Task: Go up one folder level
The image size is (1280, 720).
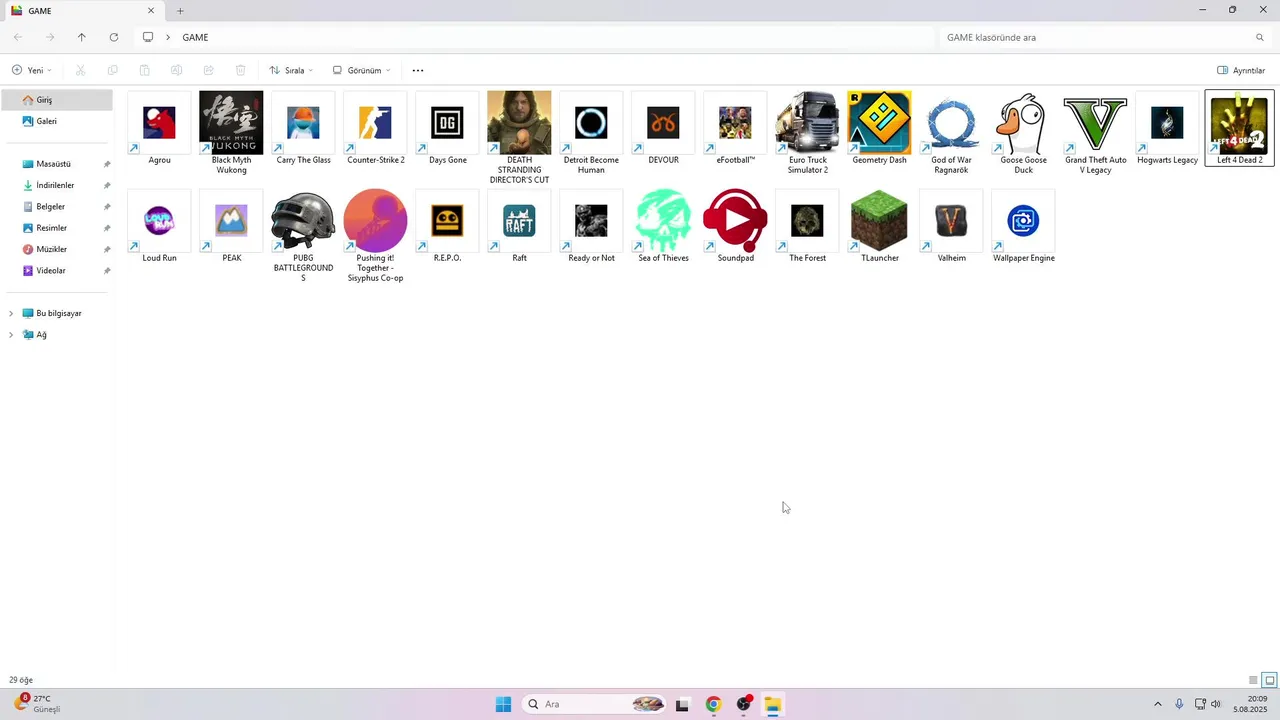Action: pos(82,37)
